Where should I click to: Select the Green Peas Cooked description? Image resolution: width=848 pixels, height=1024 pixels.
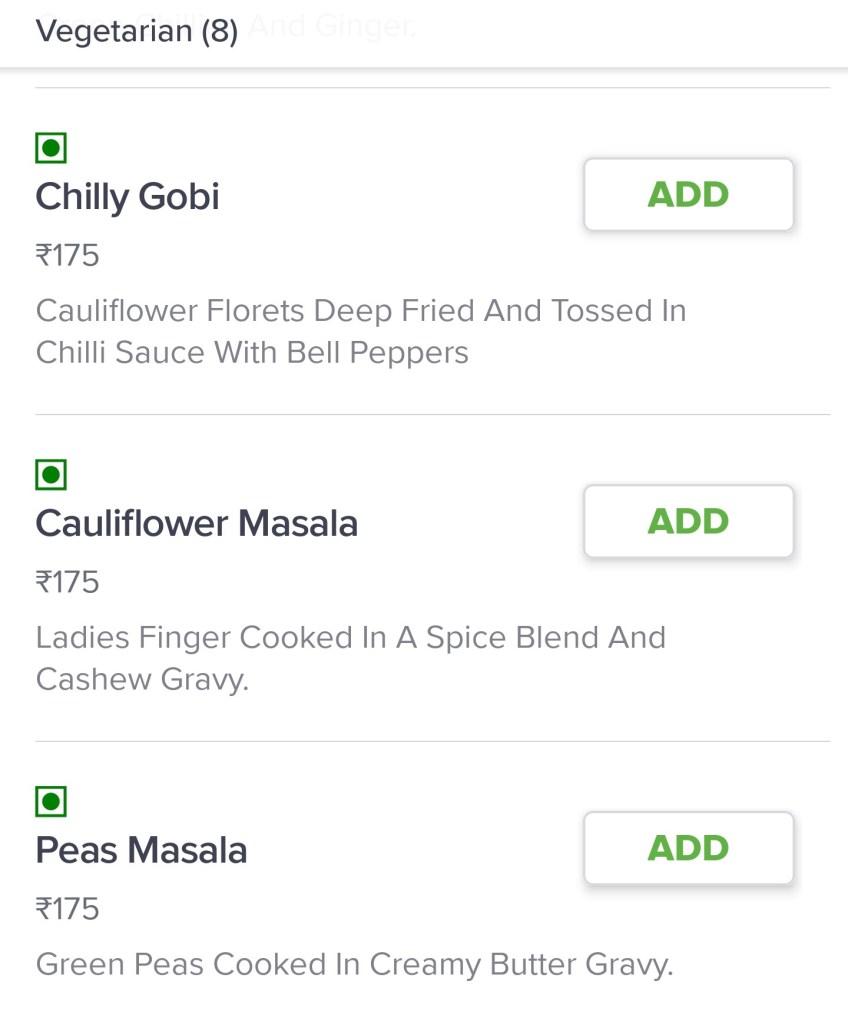(x=354, y=965)
